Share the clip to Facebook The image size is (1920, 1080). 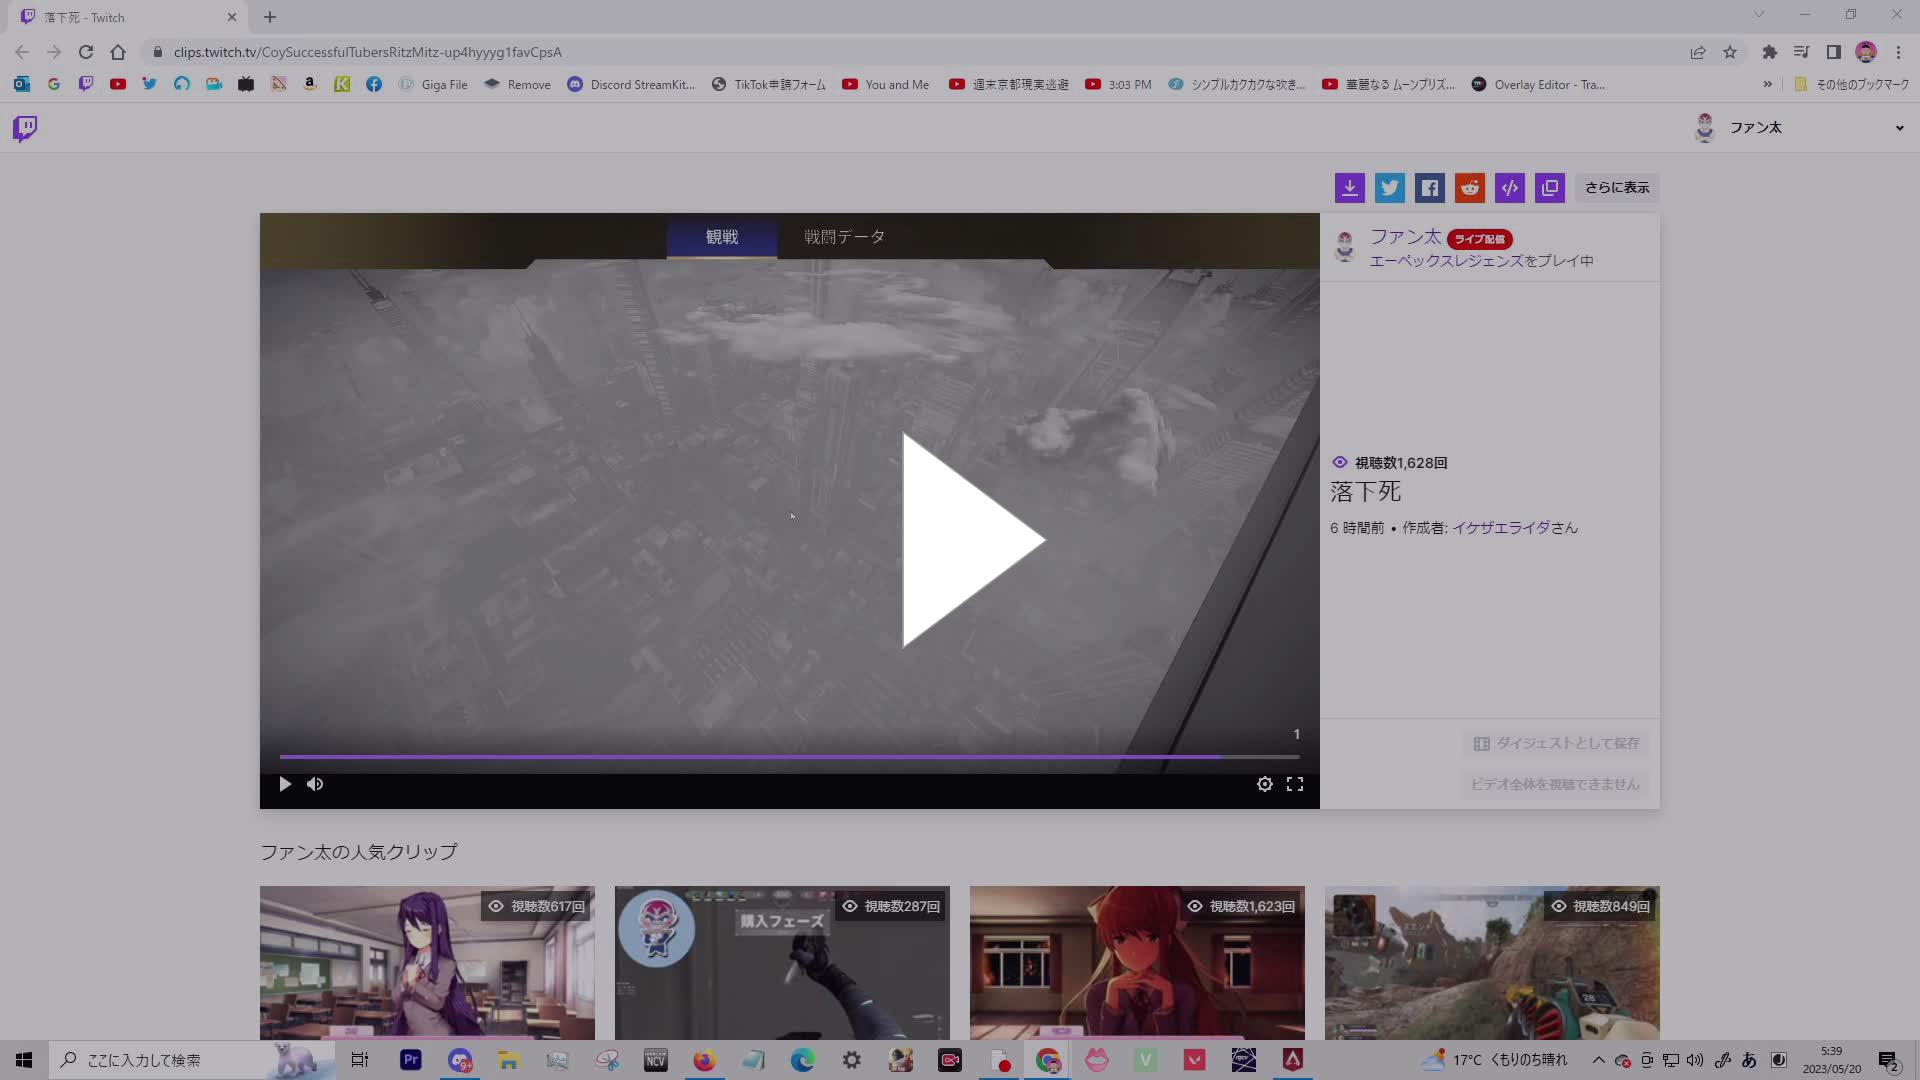tap(1429, 187)
